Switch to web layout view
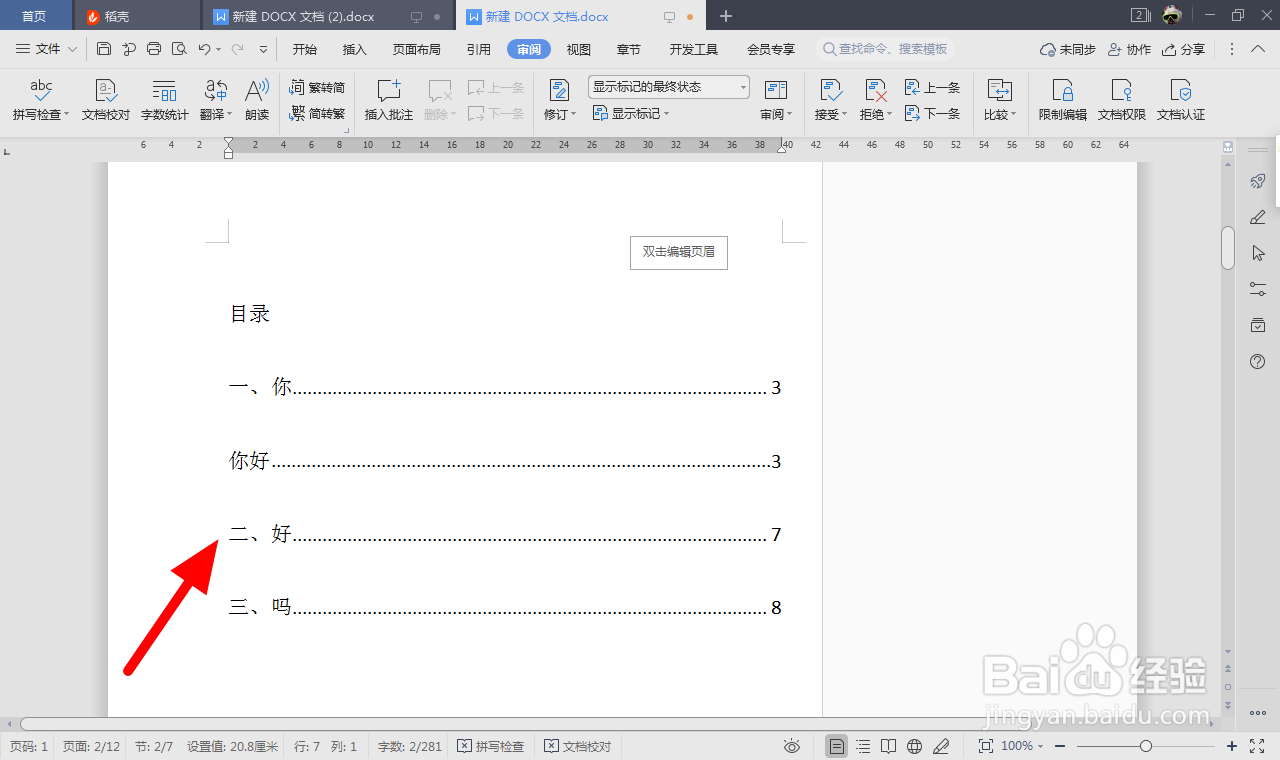This screenshot has height=760, width=1280. pos(914,746)
